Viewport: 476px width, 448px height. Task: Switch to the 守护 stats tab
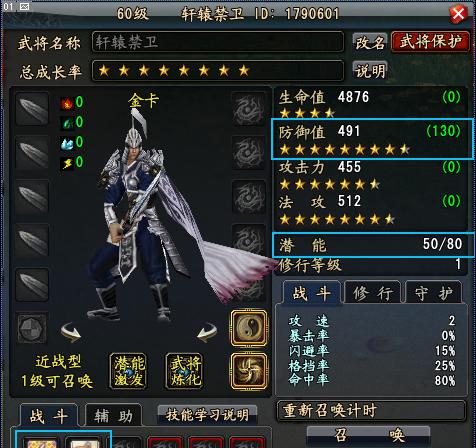tap(433, 293)
